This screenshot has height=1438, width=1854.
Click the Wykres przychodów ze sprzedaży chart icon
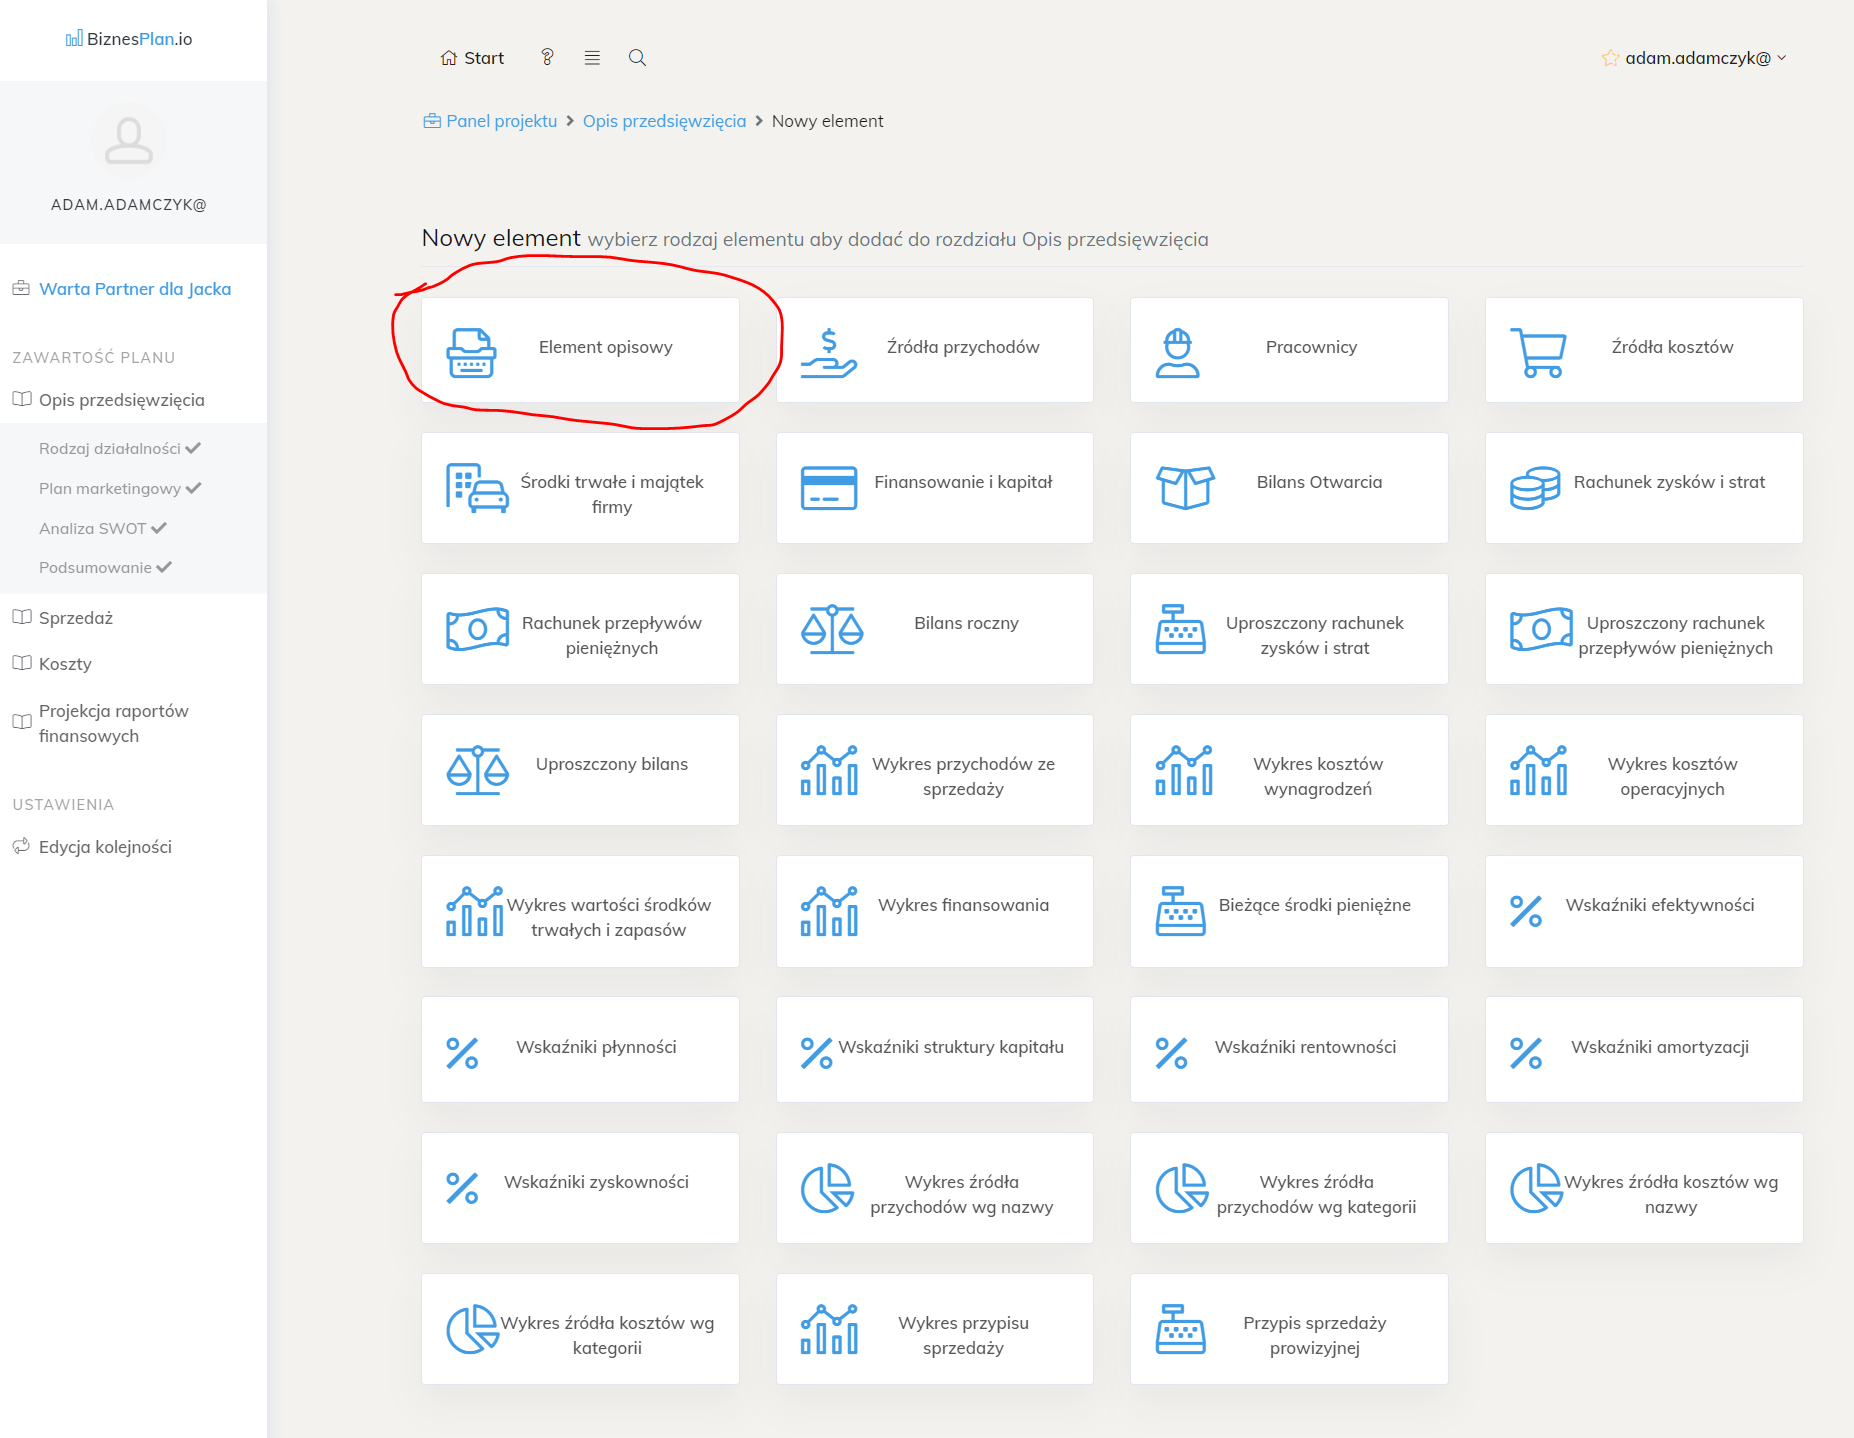click(x=829, y=770)
